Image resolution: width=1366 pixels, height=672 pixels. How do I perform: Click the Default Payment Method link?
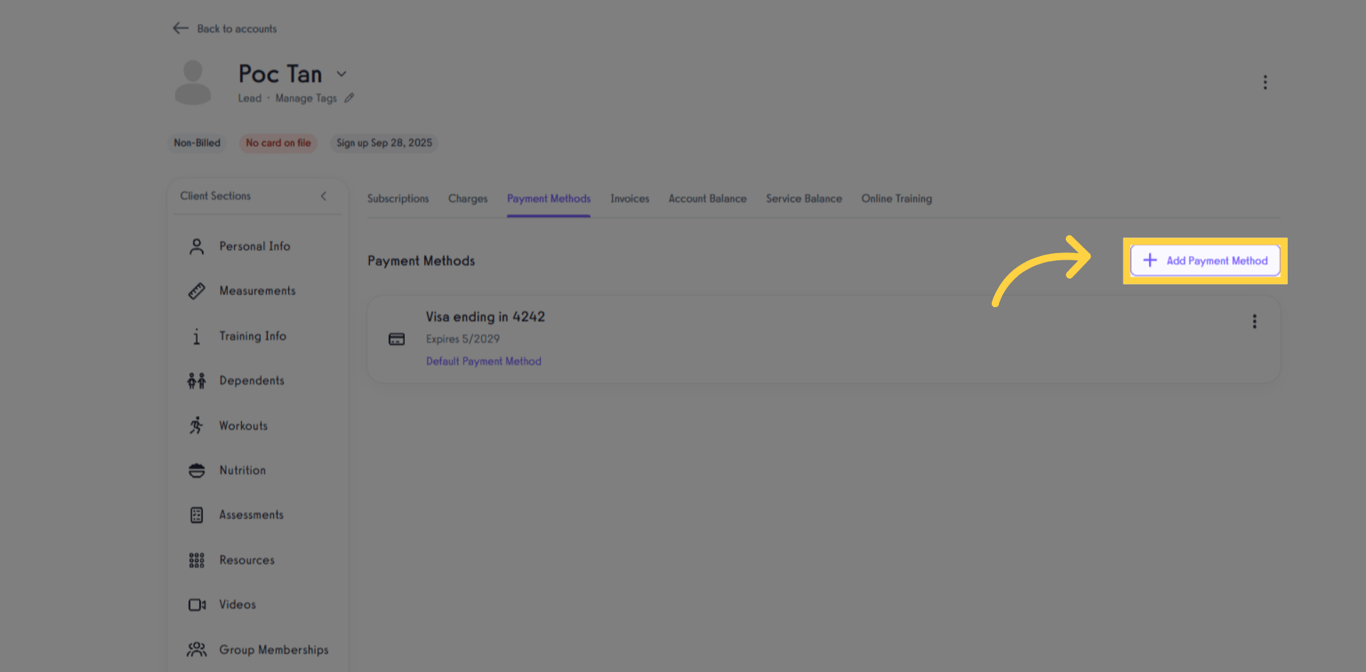point(484,361)
